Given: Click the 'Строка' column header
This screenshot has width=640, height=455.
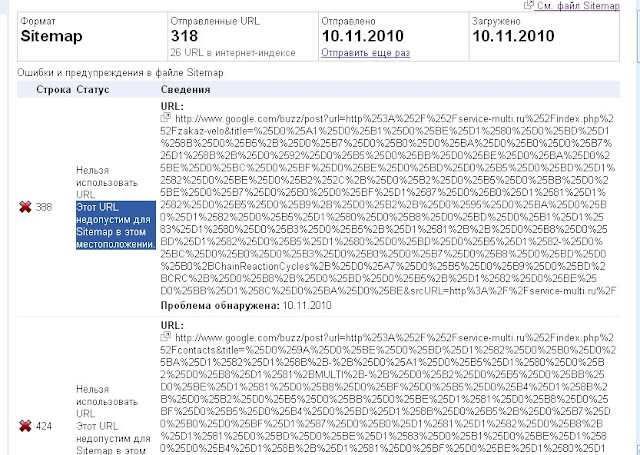Looking at the screenshot, I should click(53, 89).
